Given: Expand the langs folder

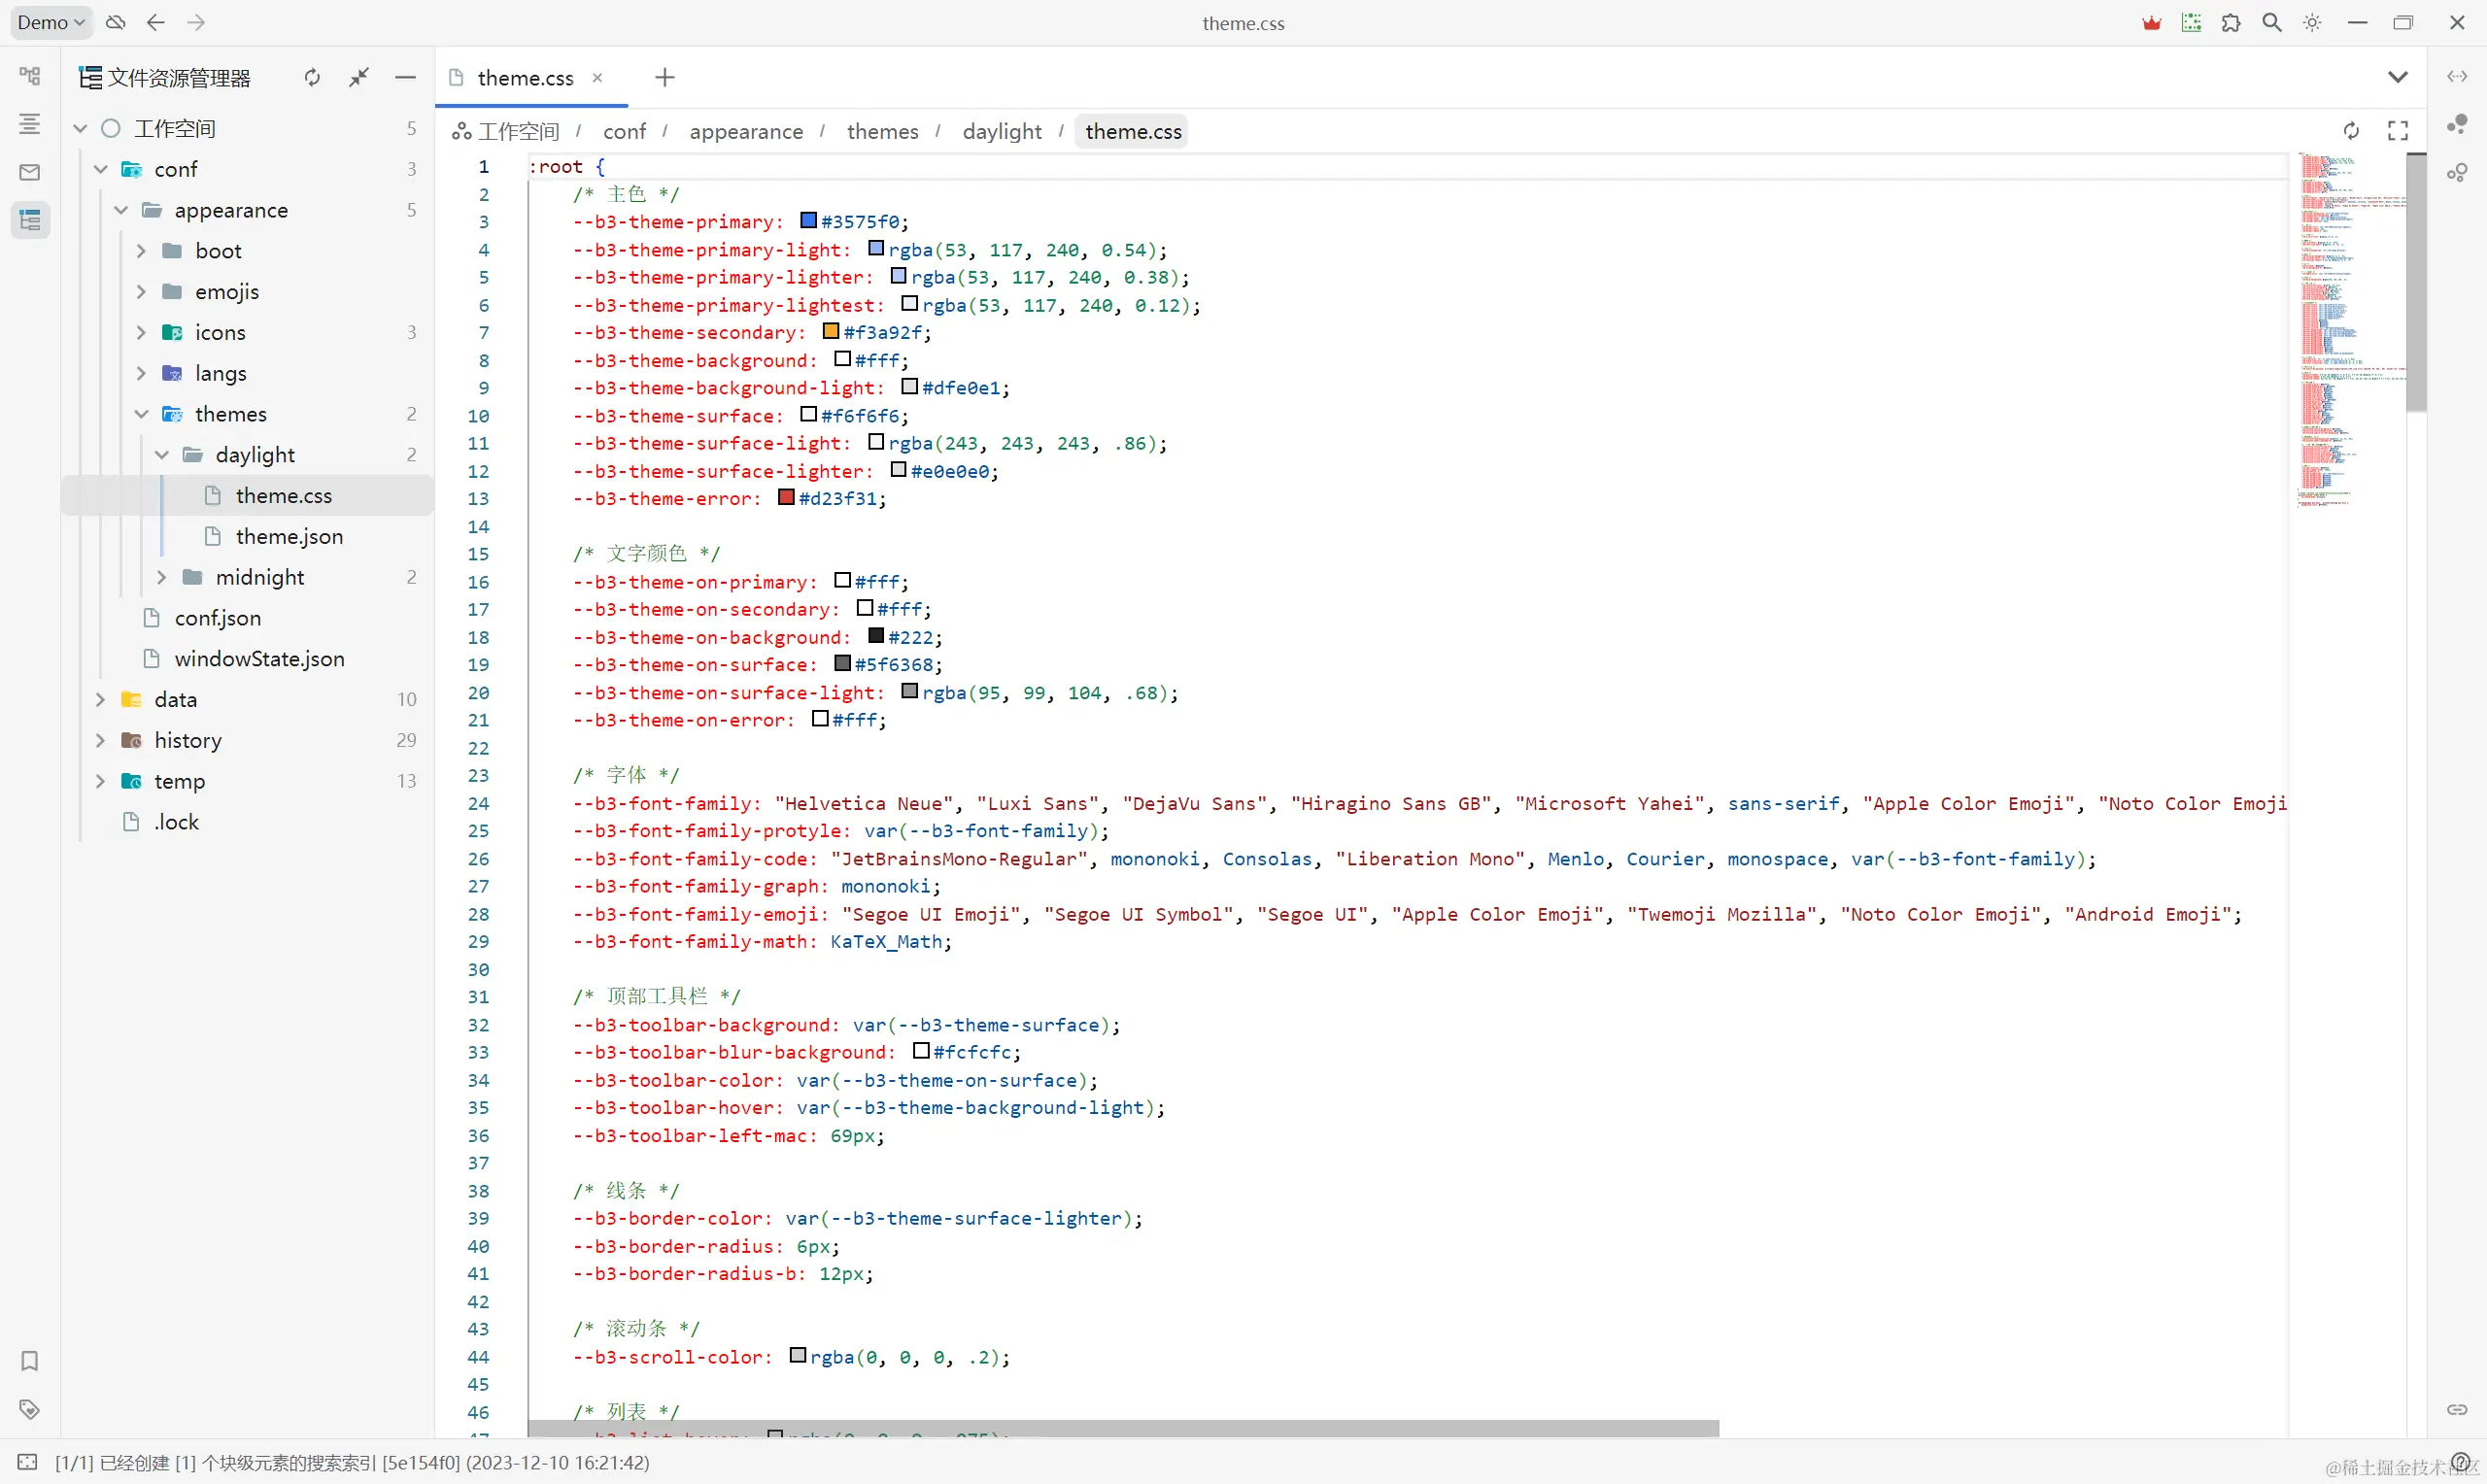Looking at the screenshot, I should [x=141, y=373].
